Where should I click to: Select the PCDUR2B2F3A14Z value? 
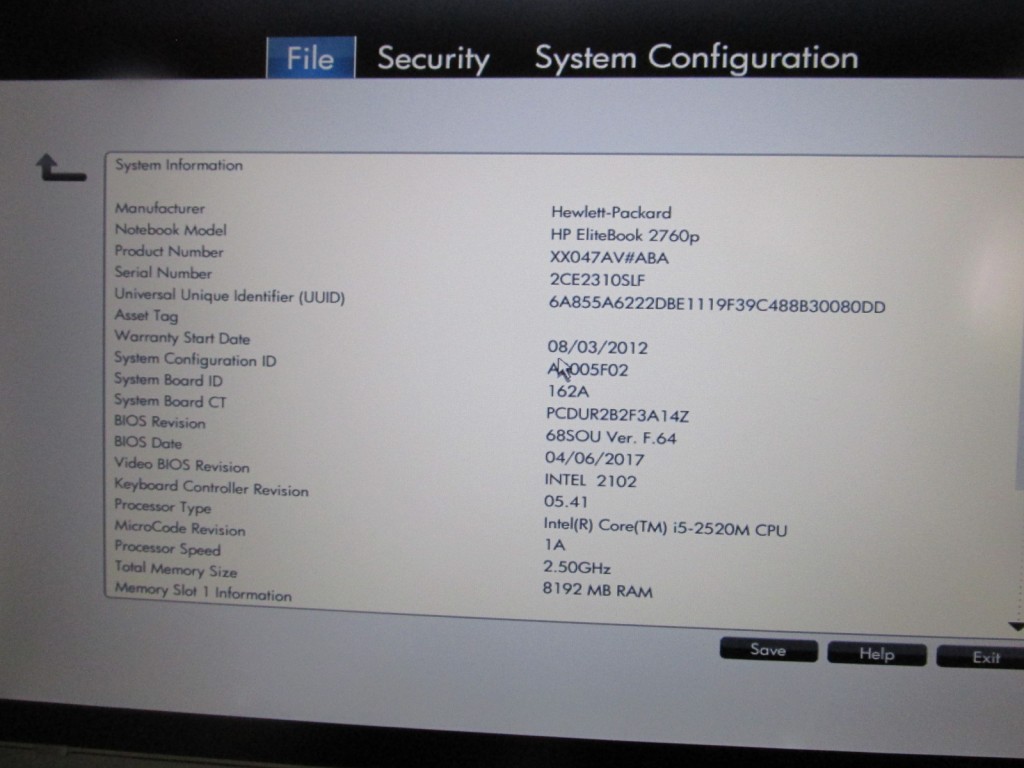pos(618,415)
